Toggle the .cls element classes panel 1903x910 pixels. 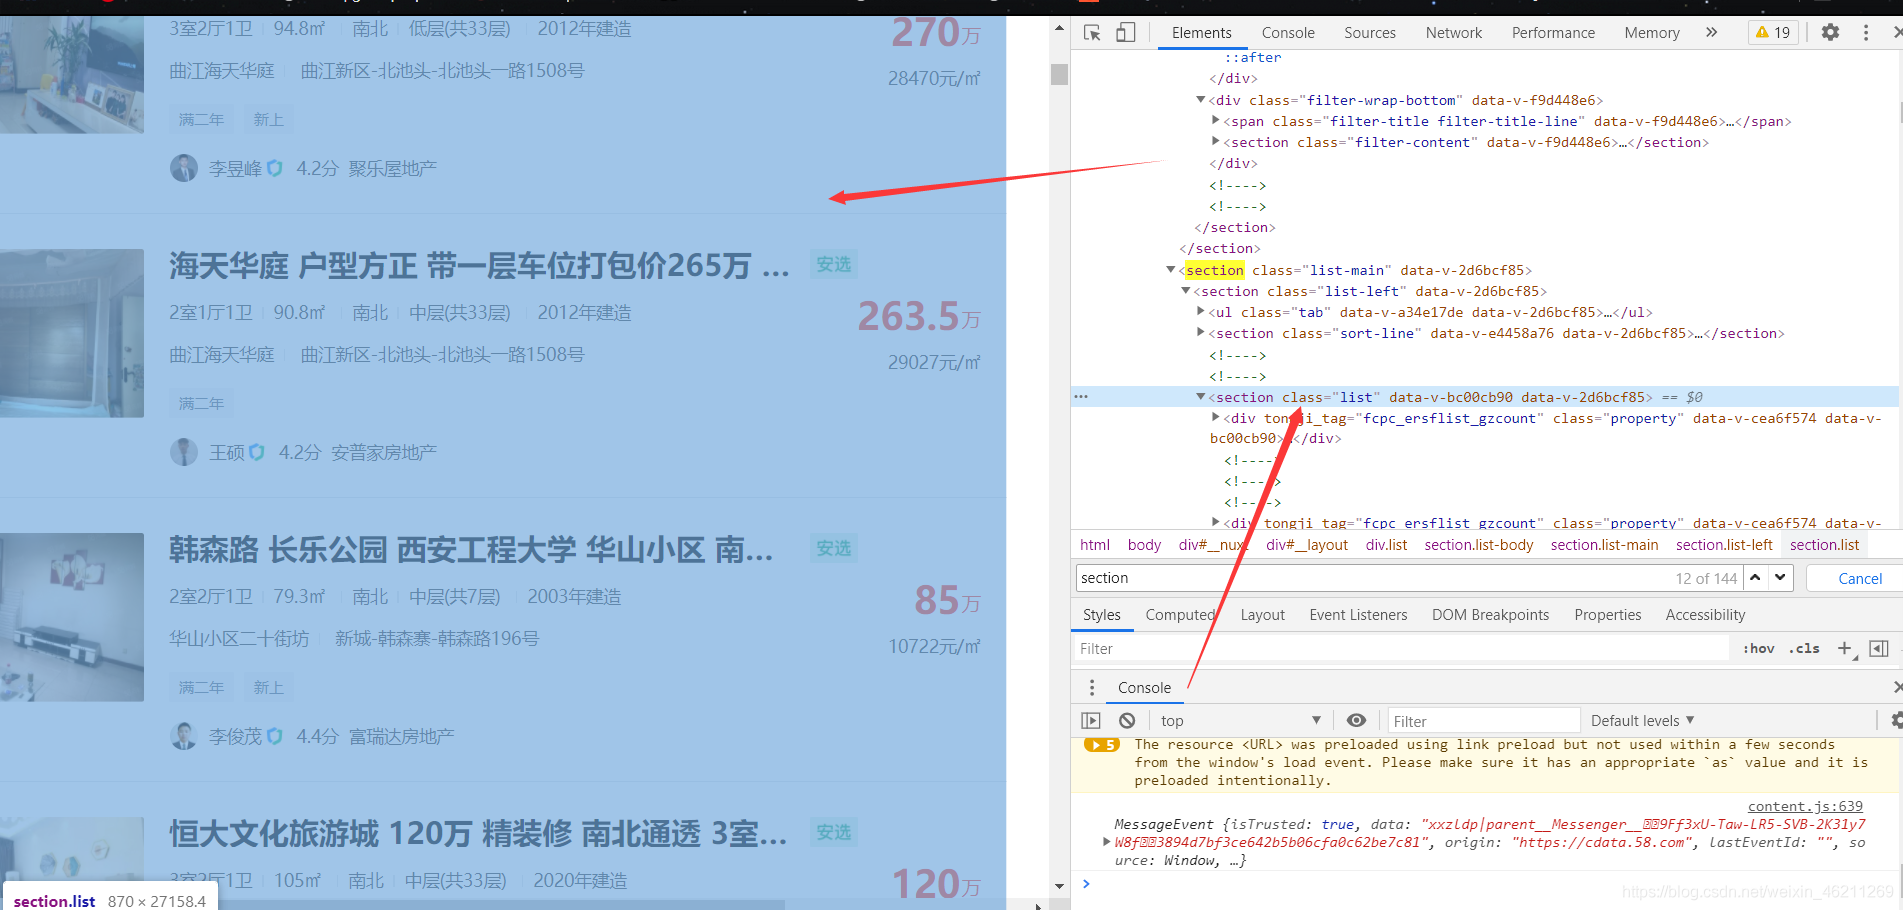pyautogui.click(x=1804, y=649)
